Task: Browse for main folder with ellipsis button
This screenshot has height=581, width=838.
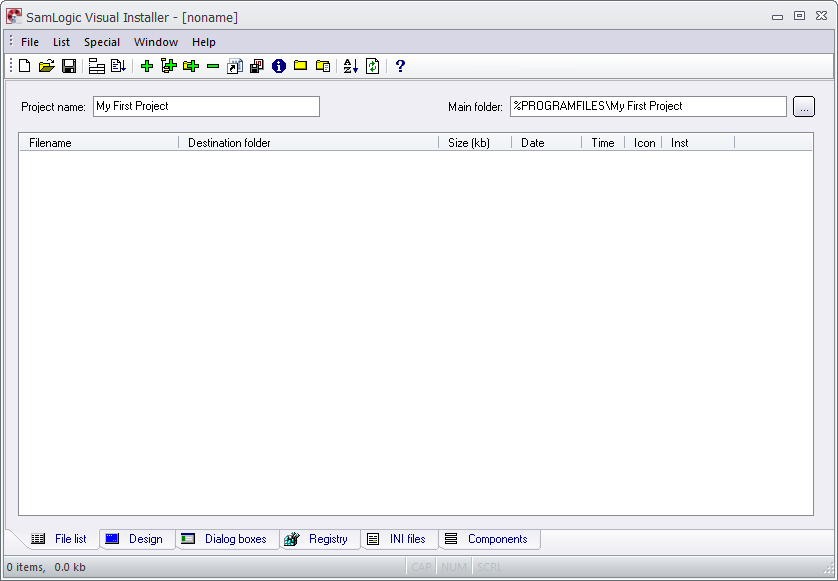Action: [x=804, y=106]
